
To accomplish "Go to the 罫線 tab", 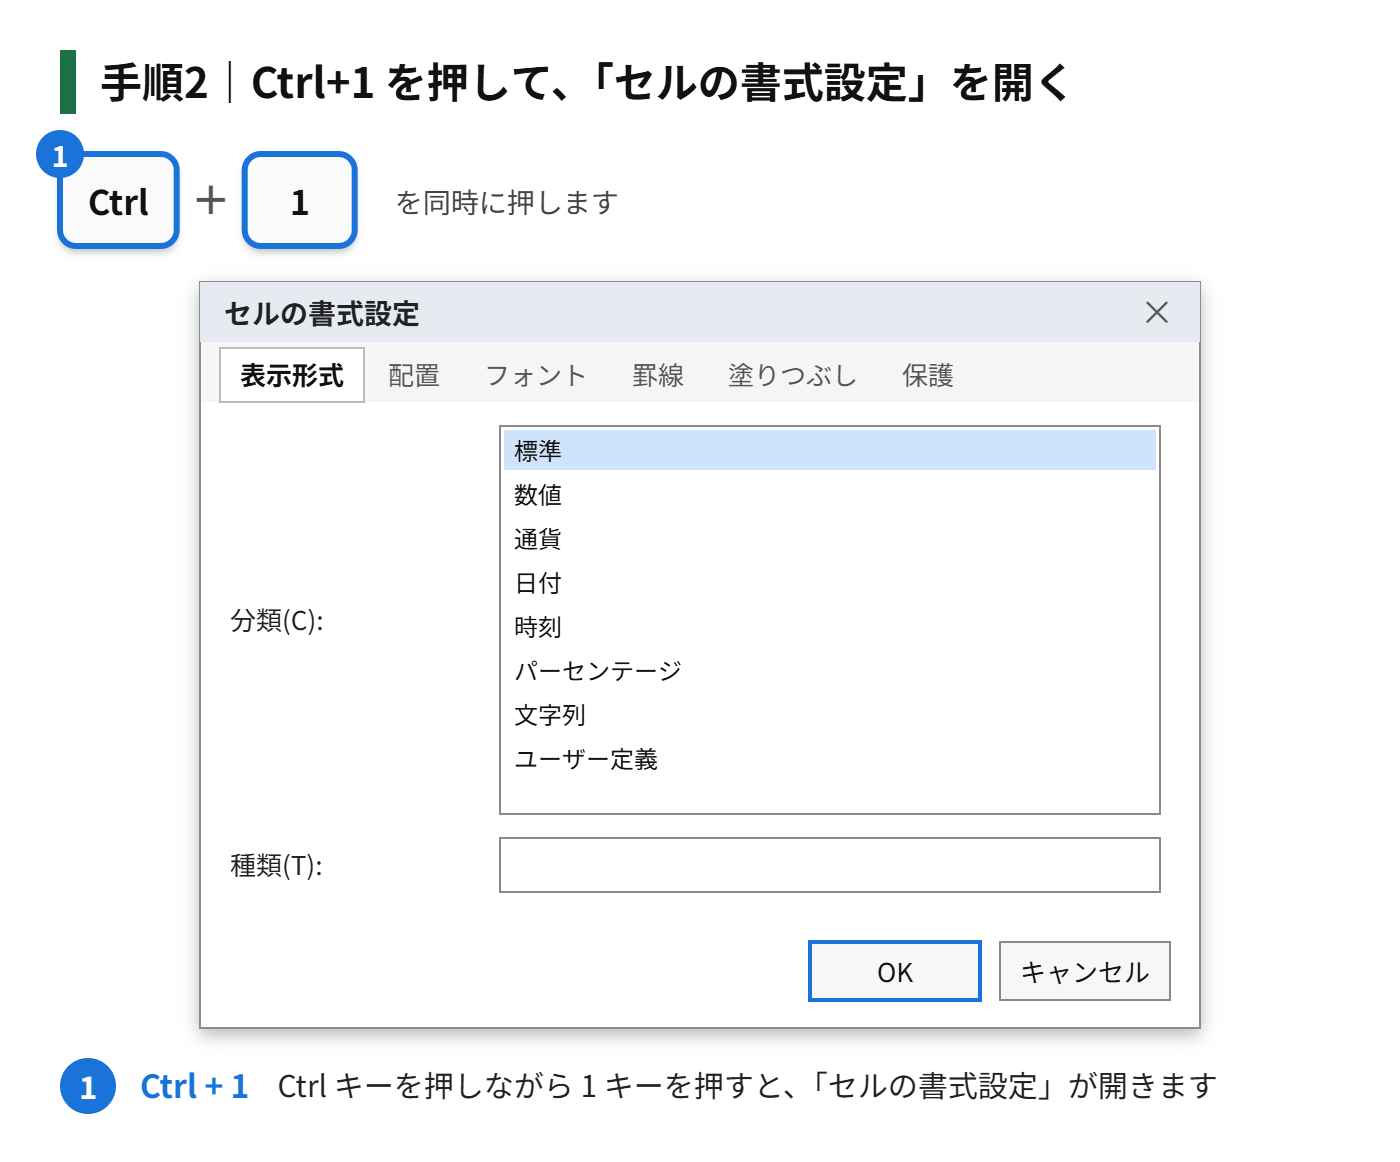I will pos(658,375).
